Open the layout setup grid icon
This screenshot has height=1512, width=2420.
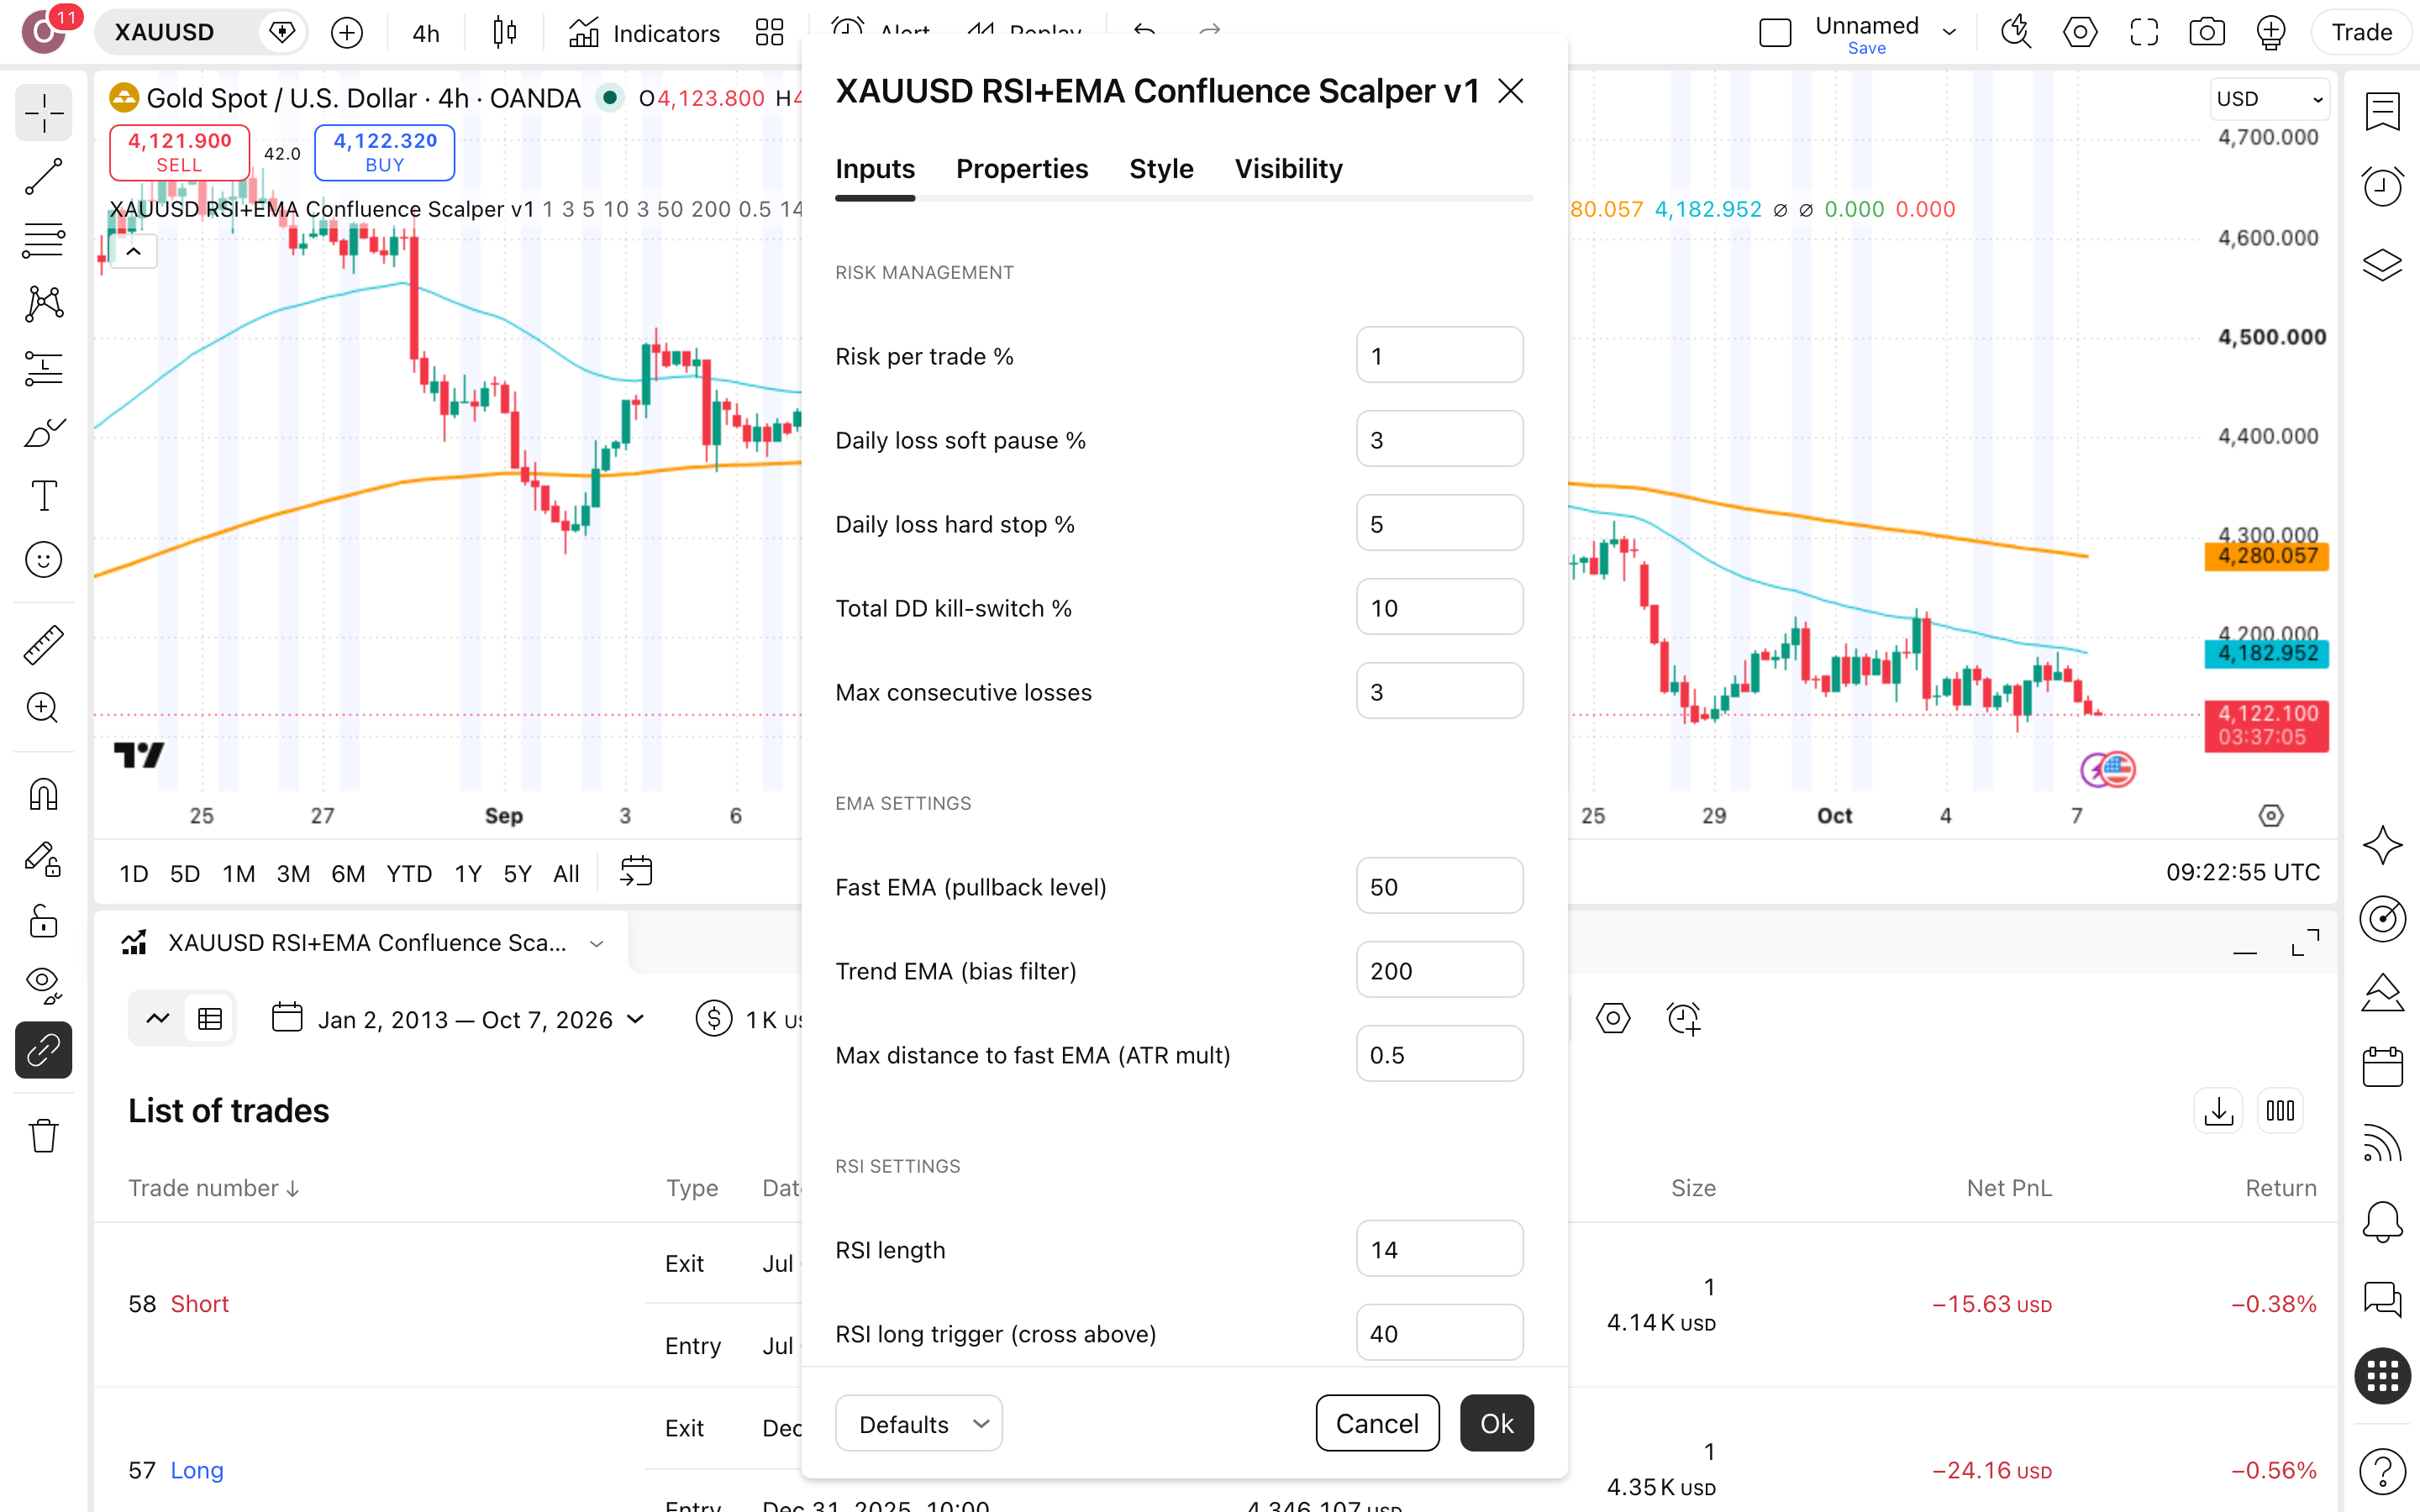(x=769, y=33)
